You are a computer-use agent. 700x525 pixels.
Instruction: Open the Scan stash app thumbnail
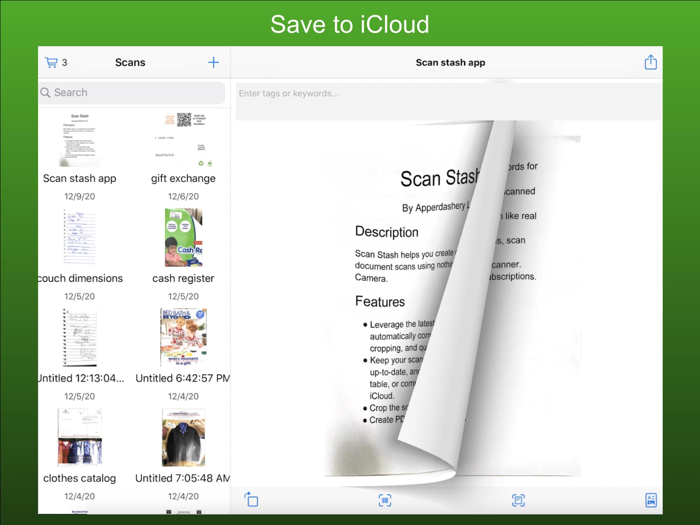click(x=79, y=140)
